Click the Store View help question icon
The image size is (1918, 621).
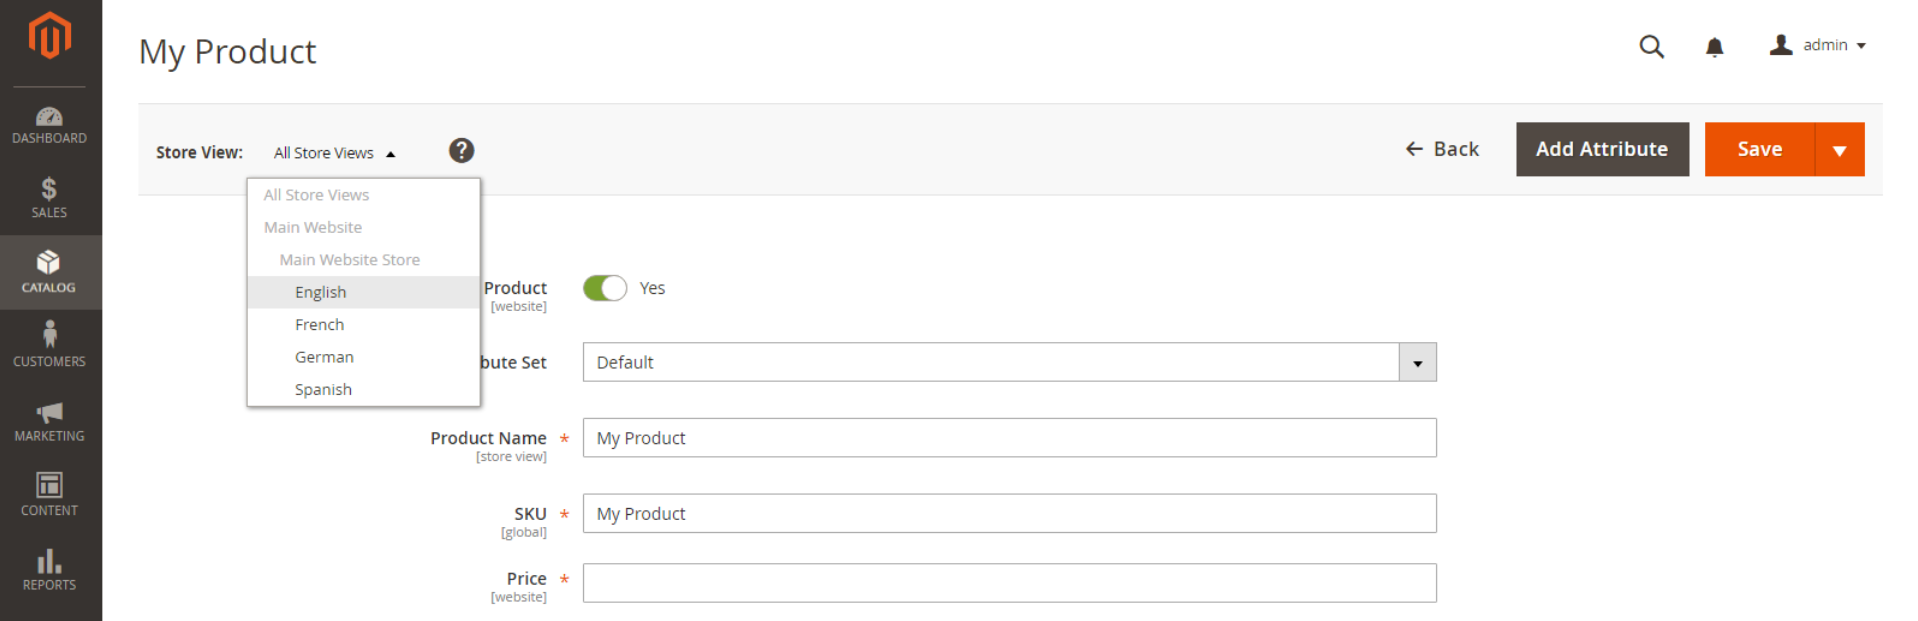[461, 151]
